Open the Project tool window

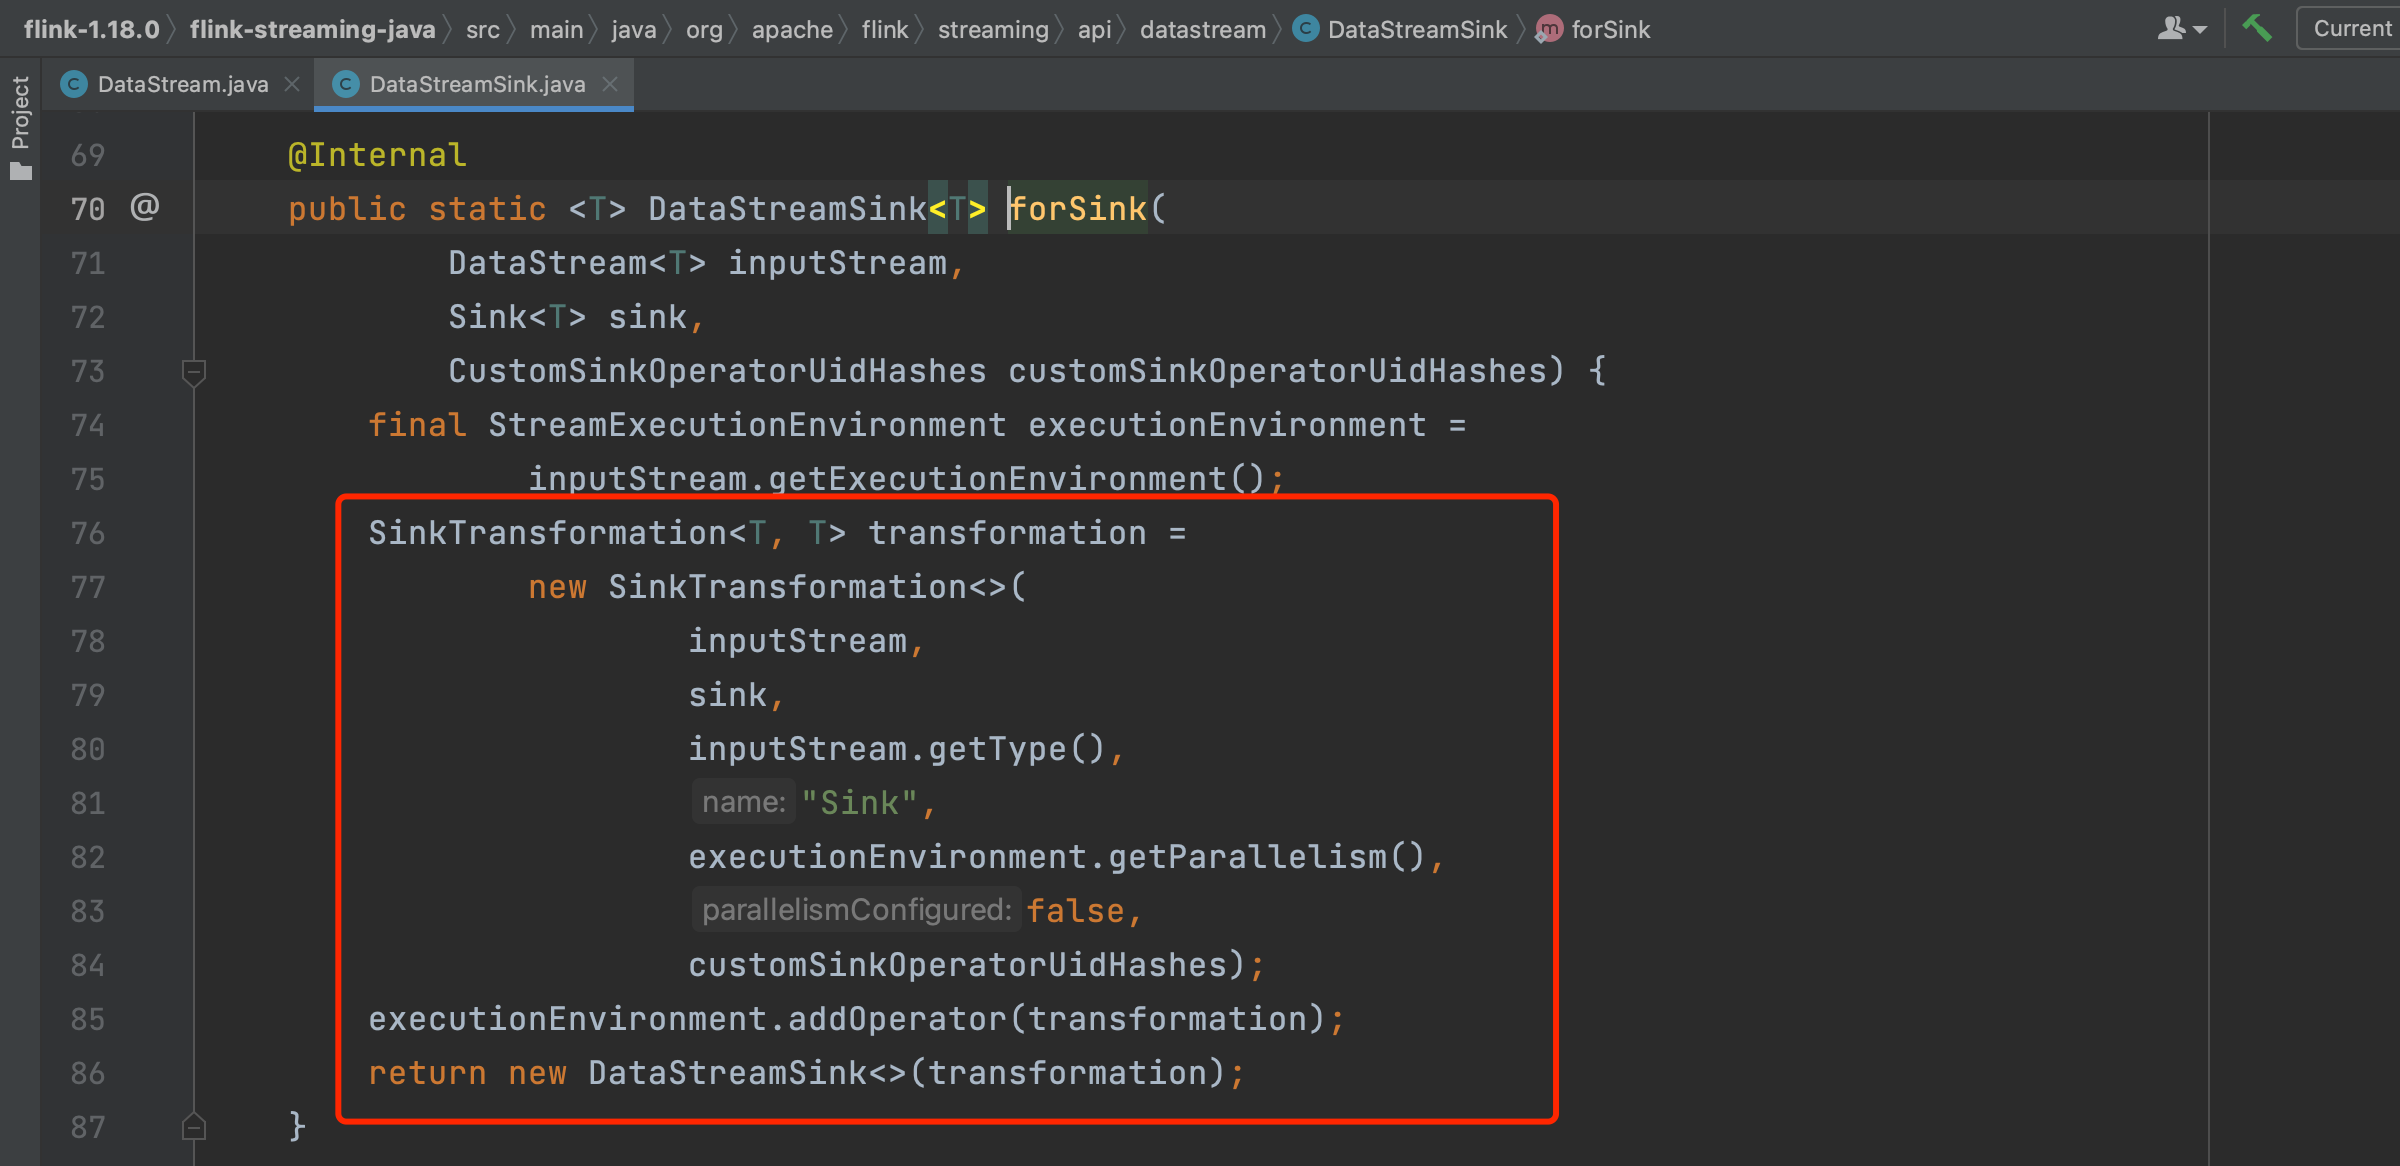20,112
